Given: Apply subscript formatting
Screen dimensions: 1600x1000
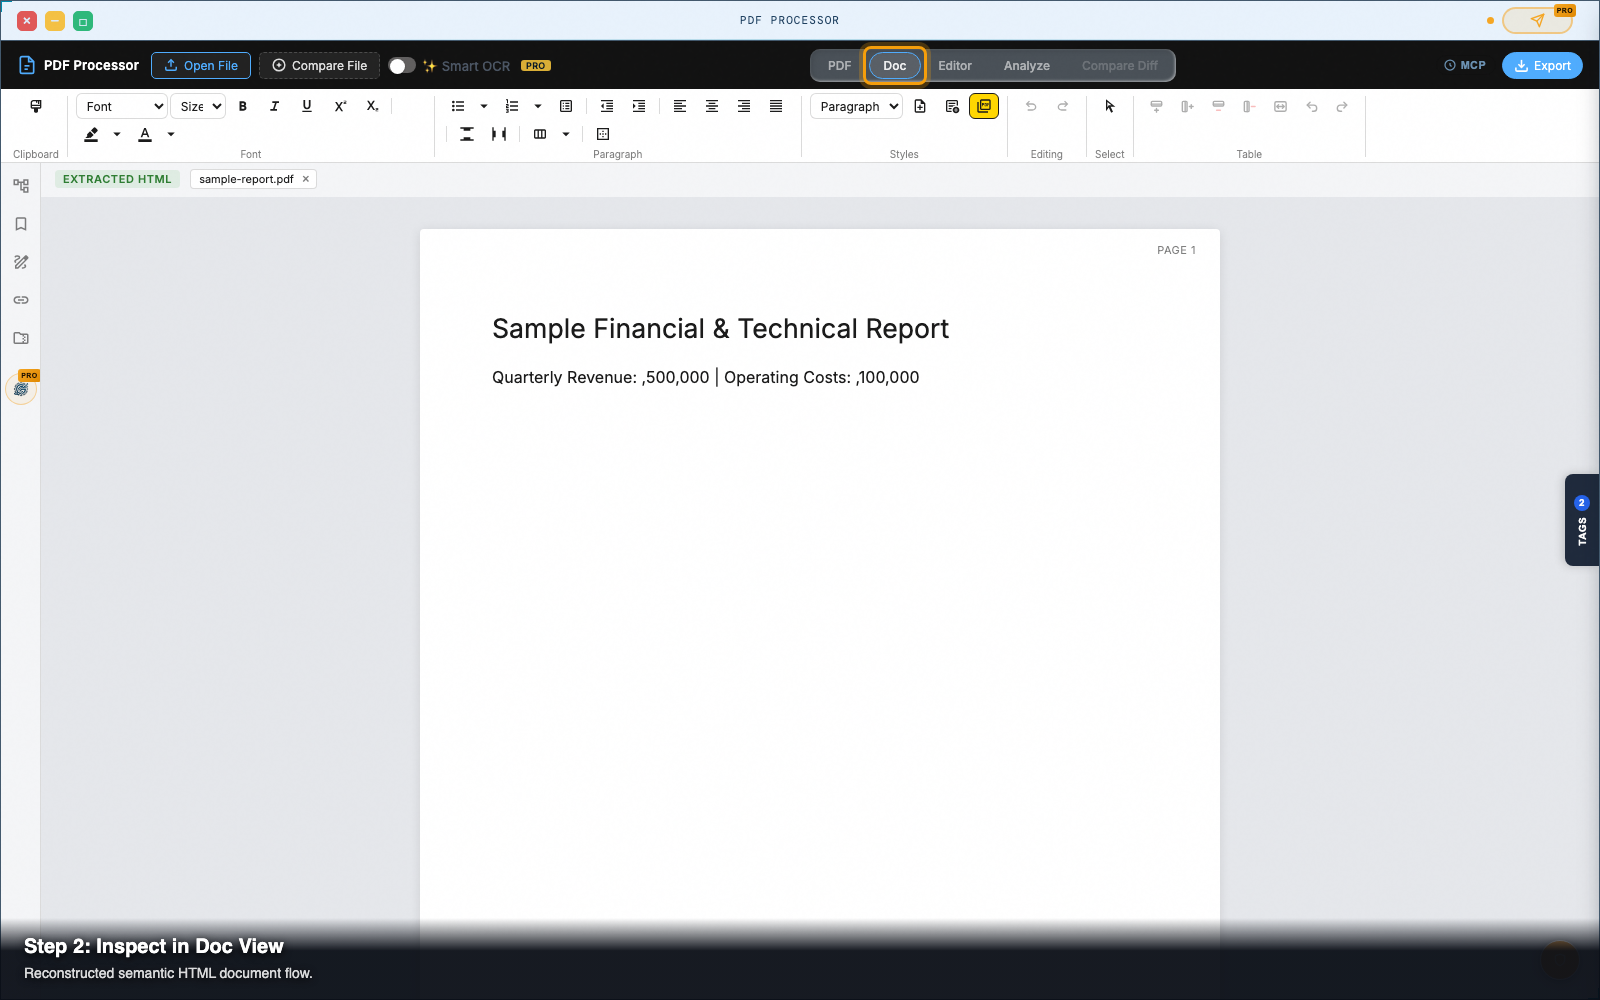Looking at the screenshot, I should 372,106.
